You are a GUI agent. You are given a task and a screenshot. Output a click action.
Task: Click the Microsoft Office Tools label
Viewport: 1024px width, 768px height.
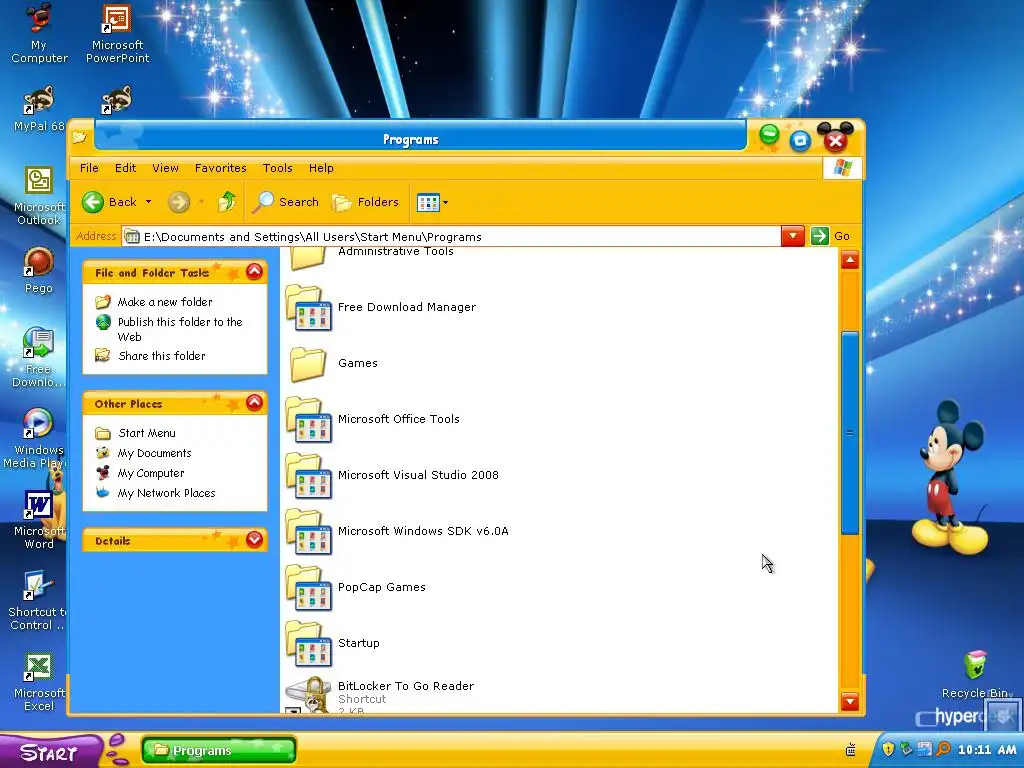398,419
